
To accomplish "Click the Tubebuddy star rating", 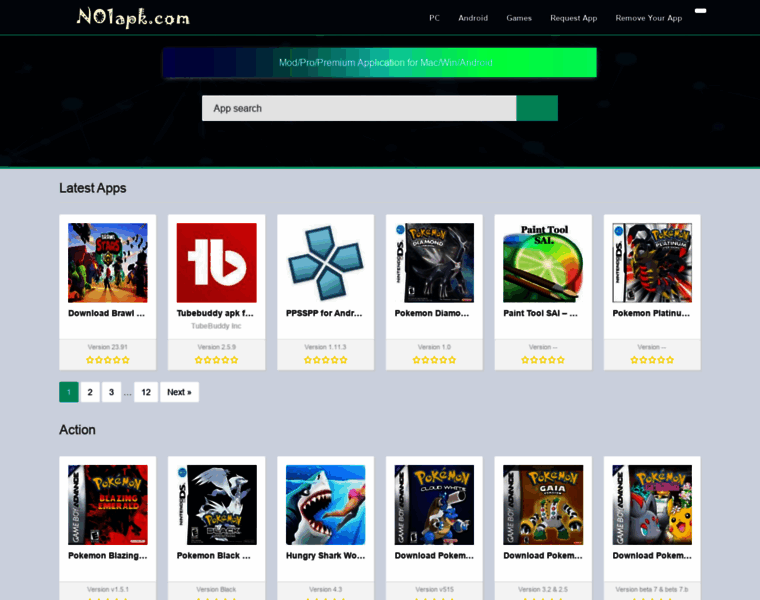I will click(217, 360).
